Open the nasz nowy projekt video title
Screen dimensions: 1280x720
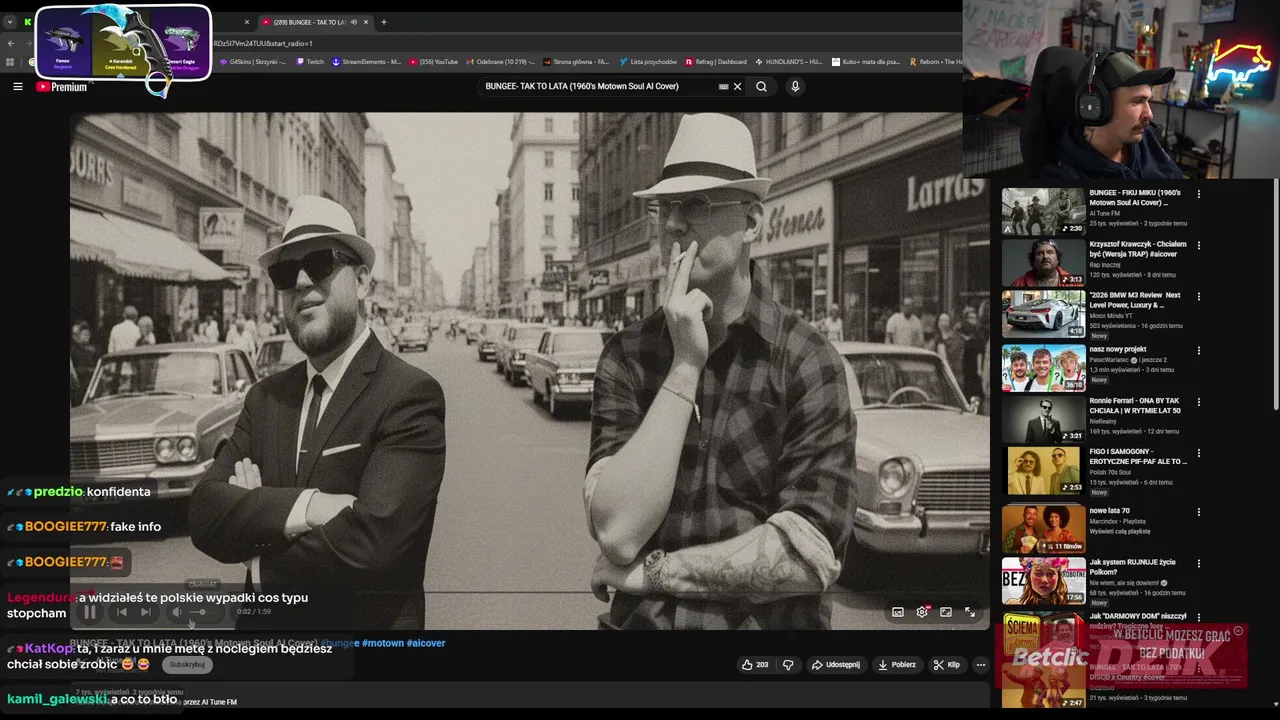(1118, 349)
